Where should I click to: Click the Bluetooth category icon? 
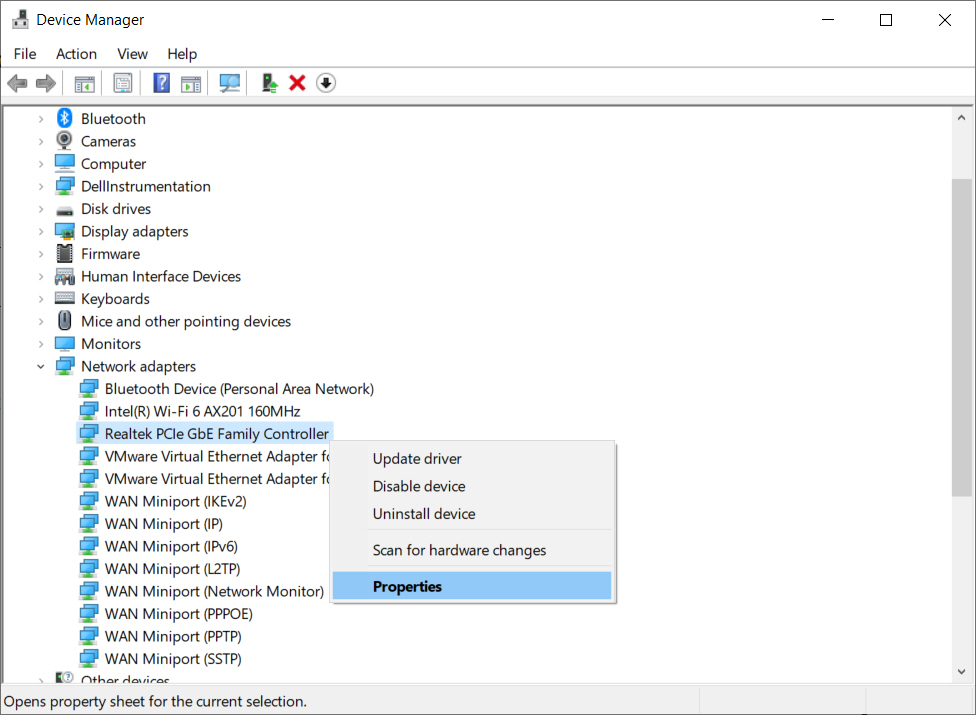click(x=65, y=118)
